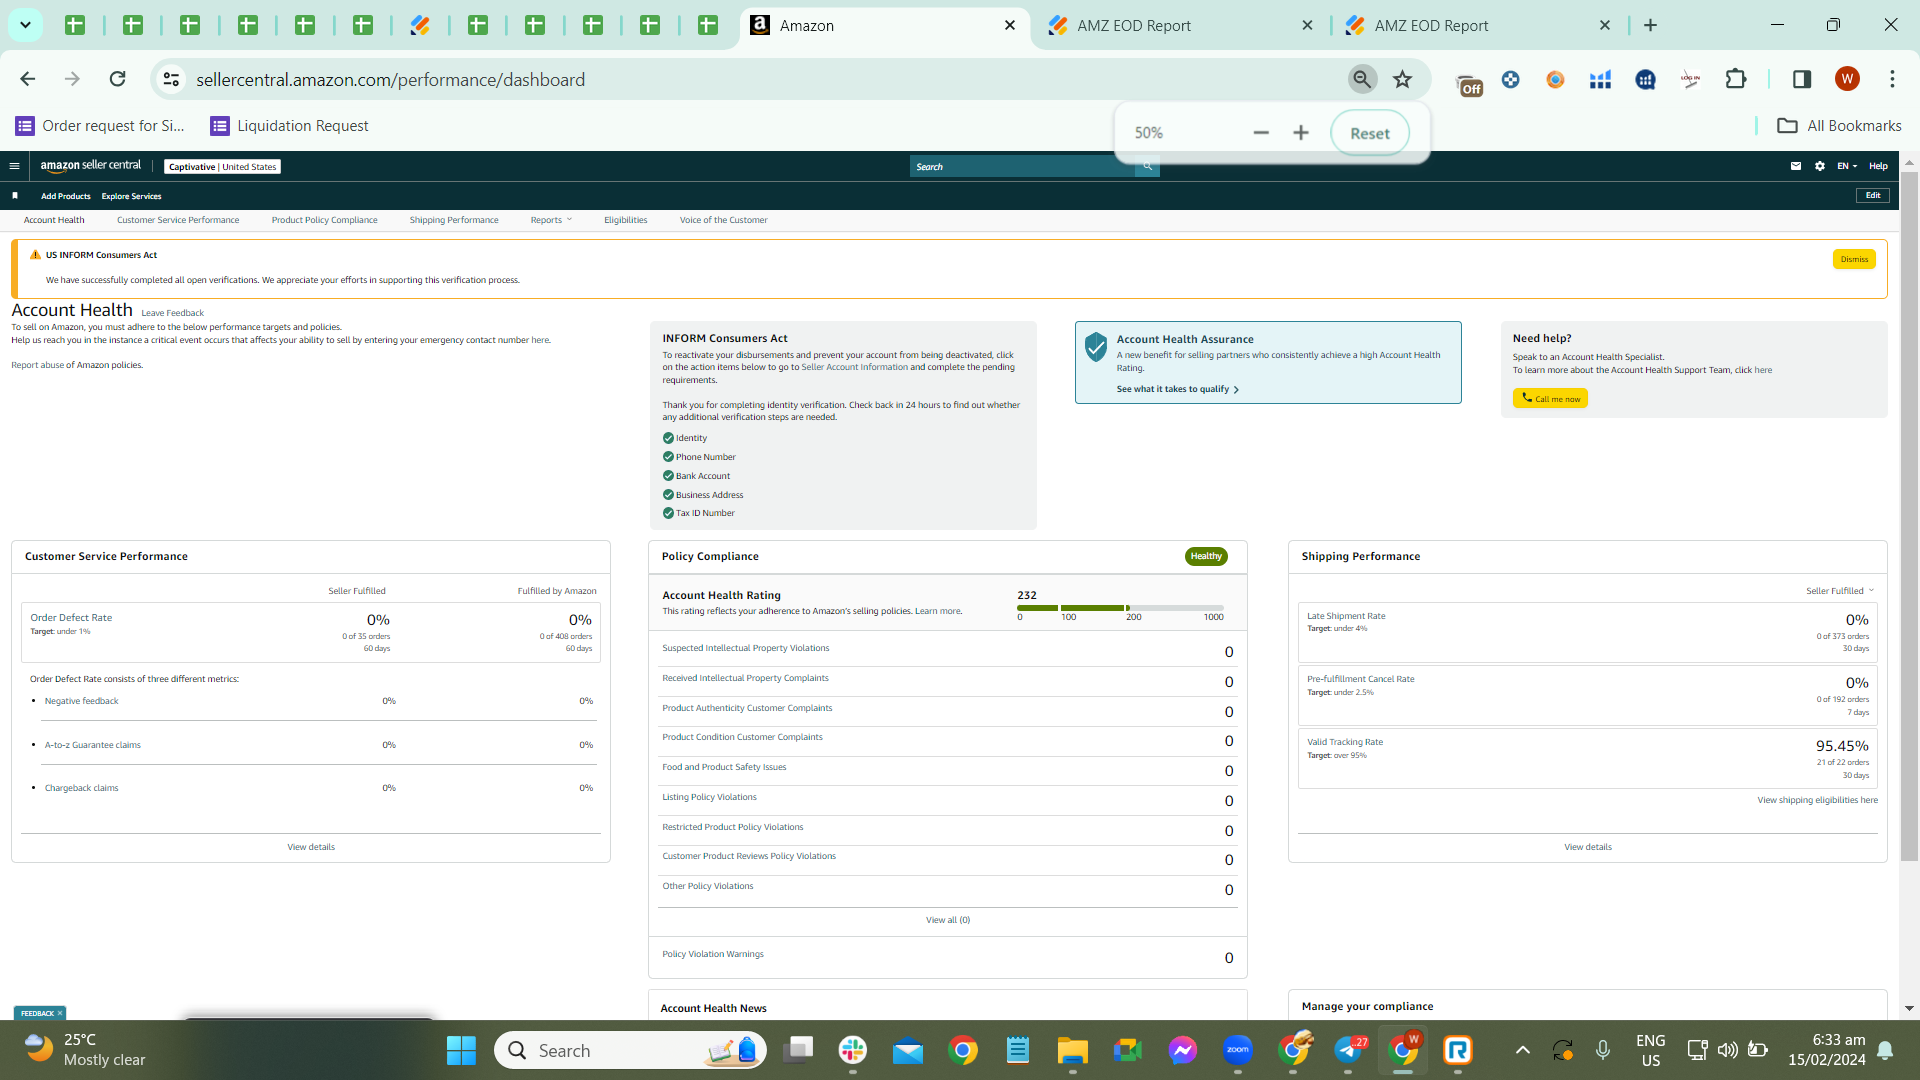
Task: Open the Seller Central messages envelope icon
Action: 1796,166
